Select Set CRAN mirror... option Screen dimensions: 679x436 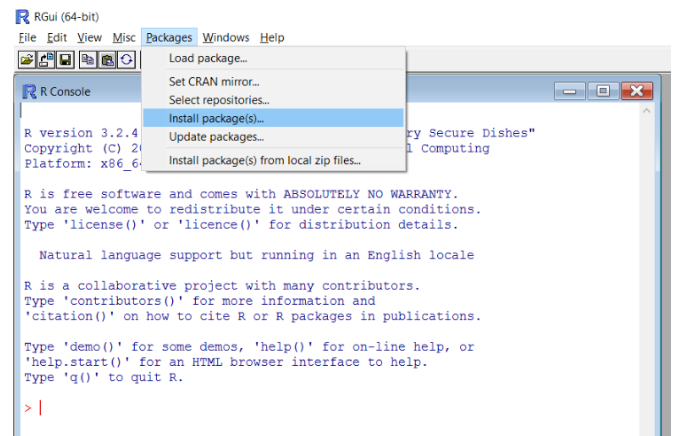click(273, 81)
